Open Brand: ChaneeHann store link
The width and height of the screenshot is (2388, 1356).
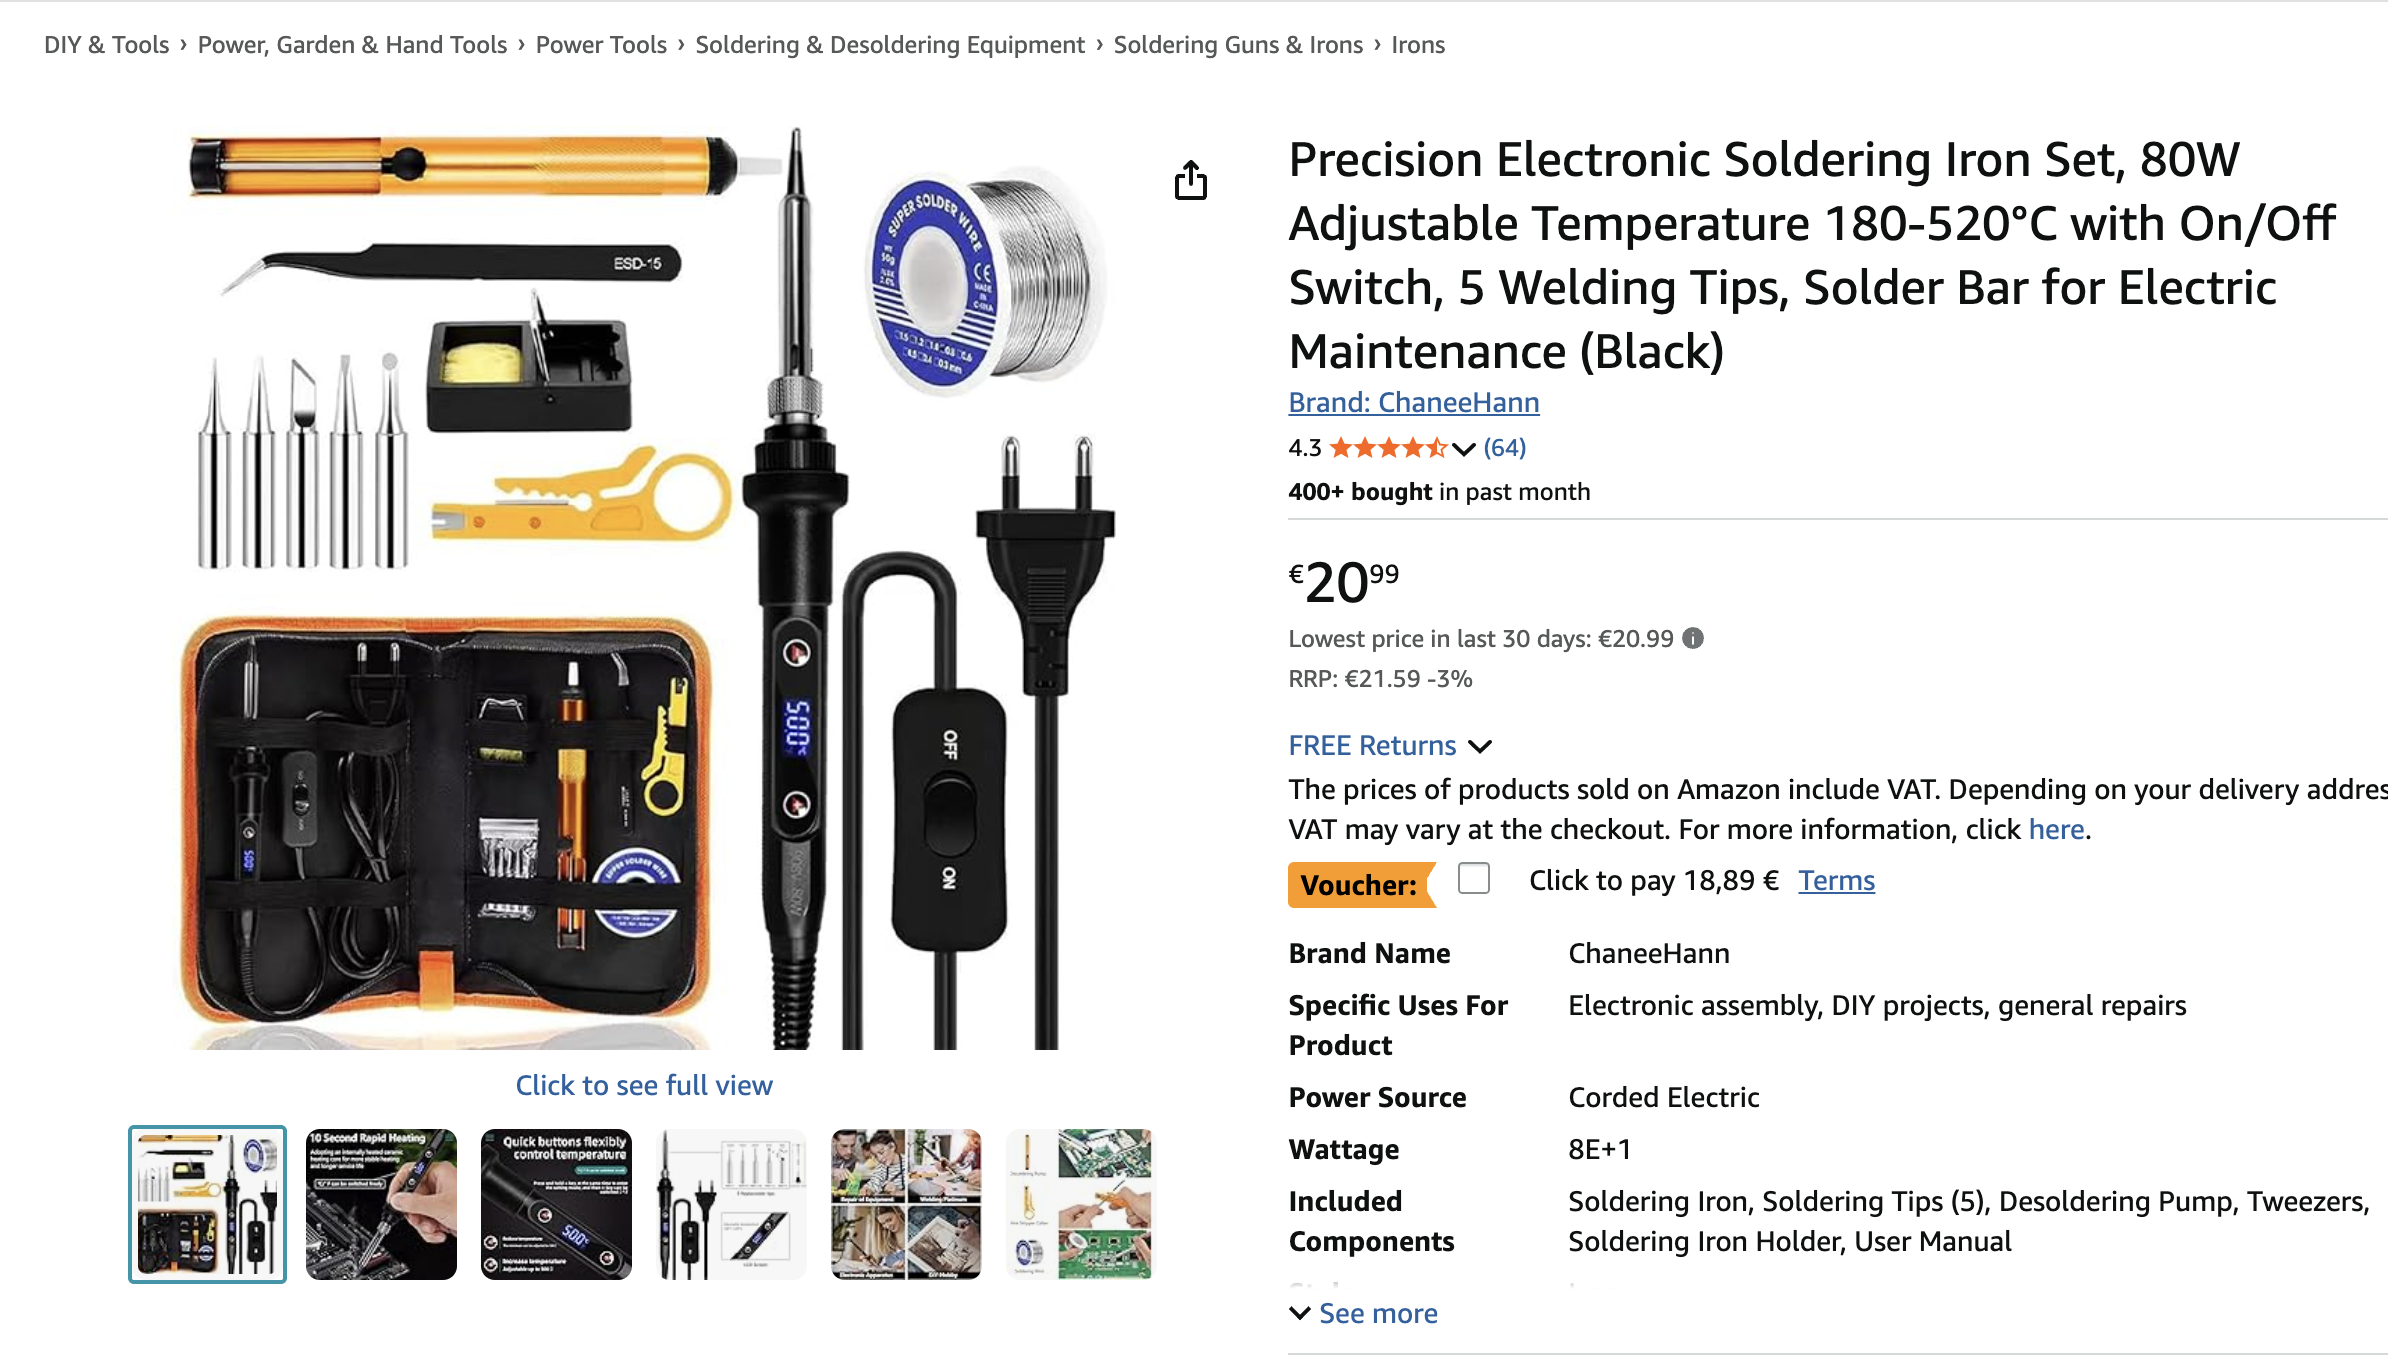(x=1414, y=402)
